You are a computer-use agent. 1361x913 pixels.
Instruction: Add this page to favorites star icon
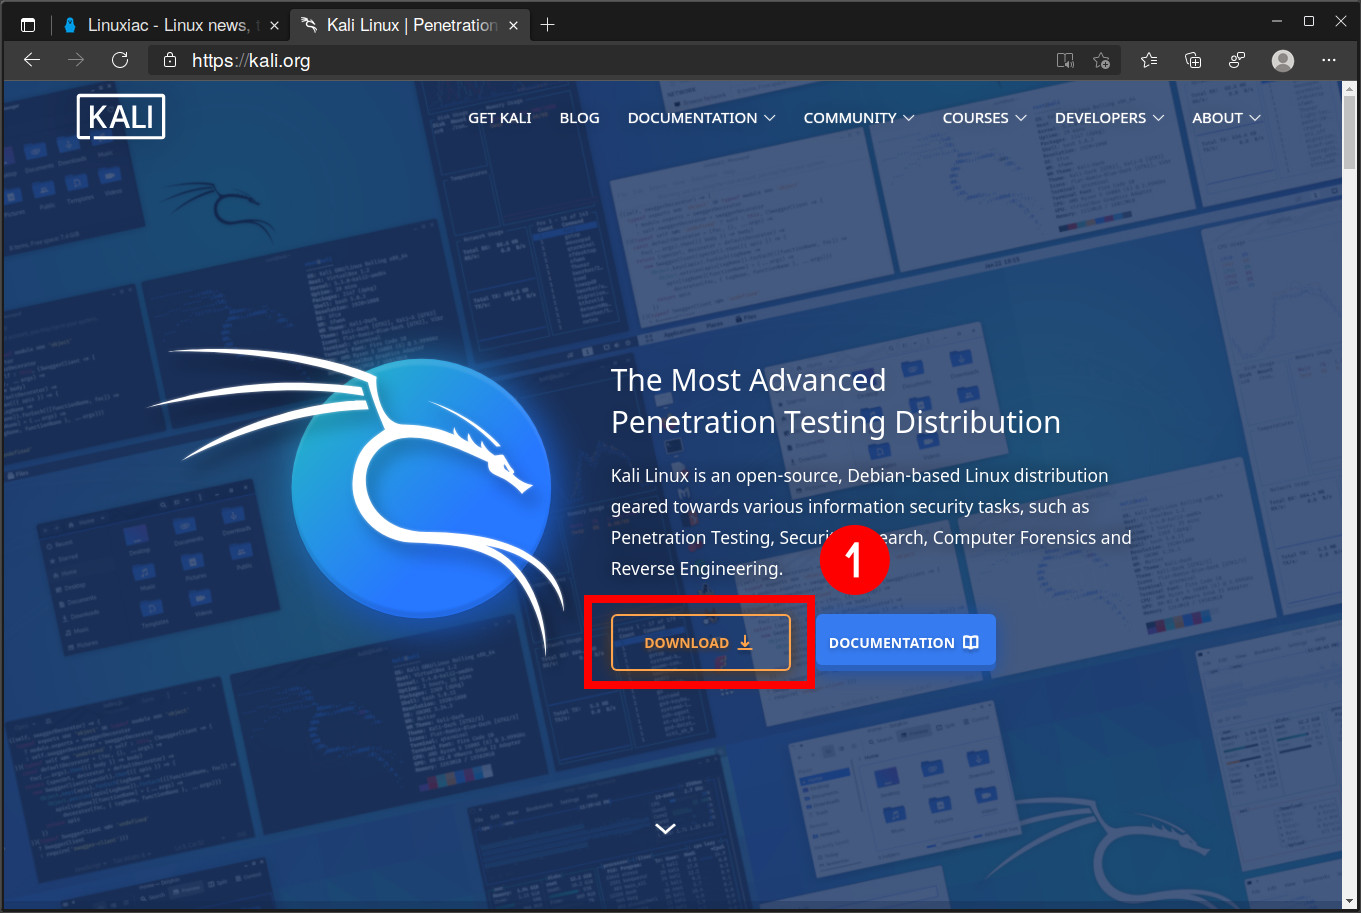click(x=1101, y=61)
